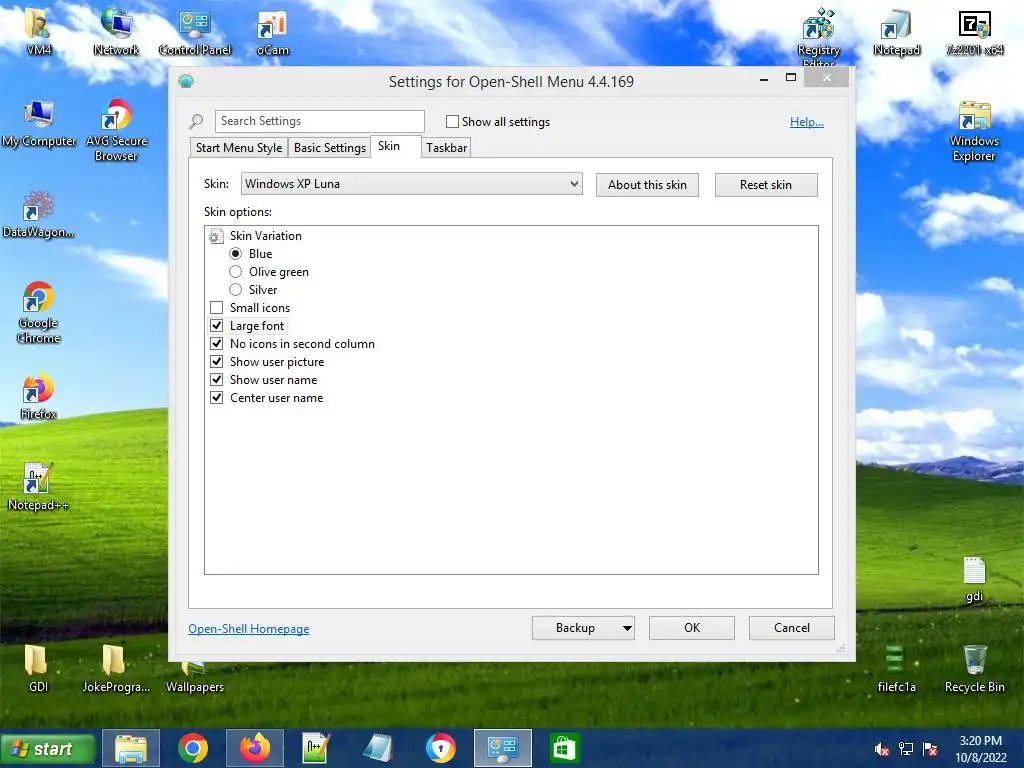
Task: Launch the Firefox desktop shortcut
Action: click(x=39, y=396)
